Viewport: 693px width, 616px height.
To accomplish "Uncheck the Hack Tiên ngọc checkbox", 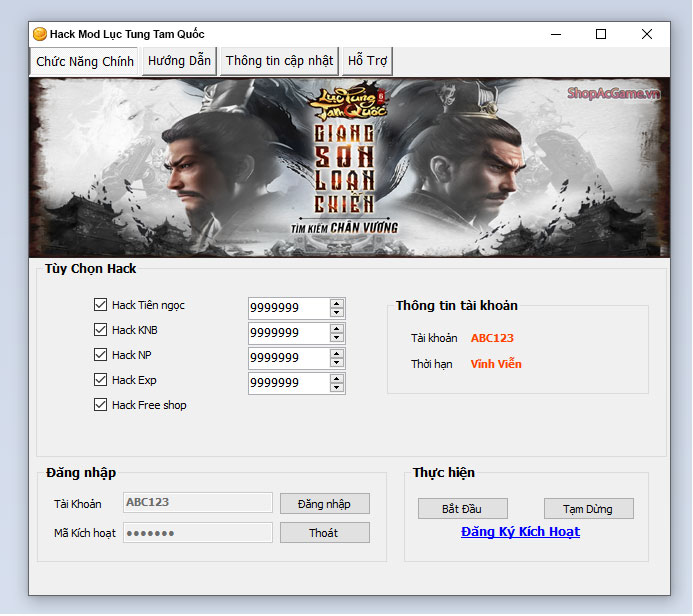I will point(100,304).
